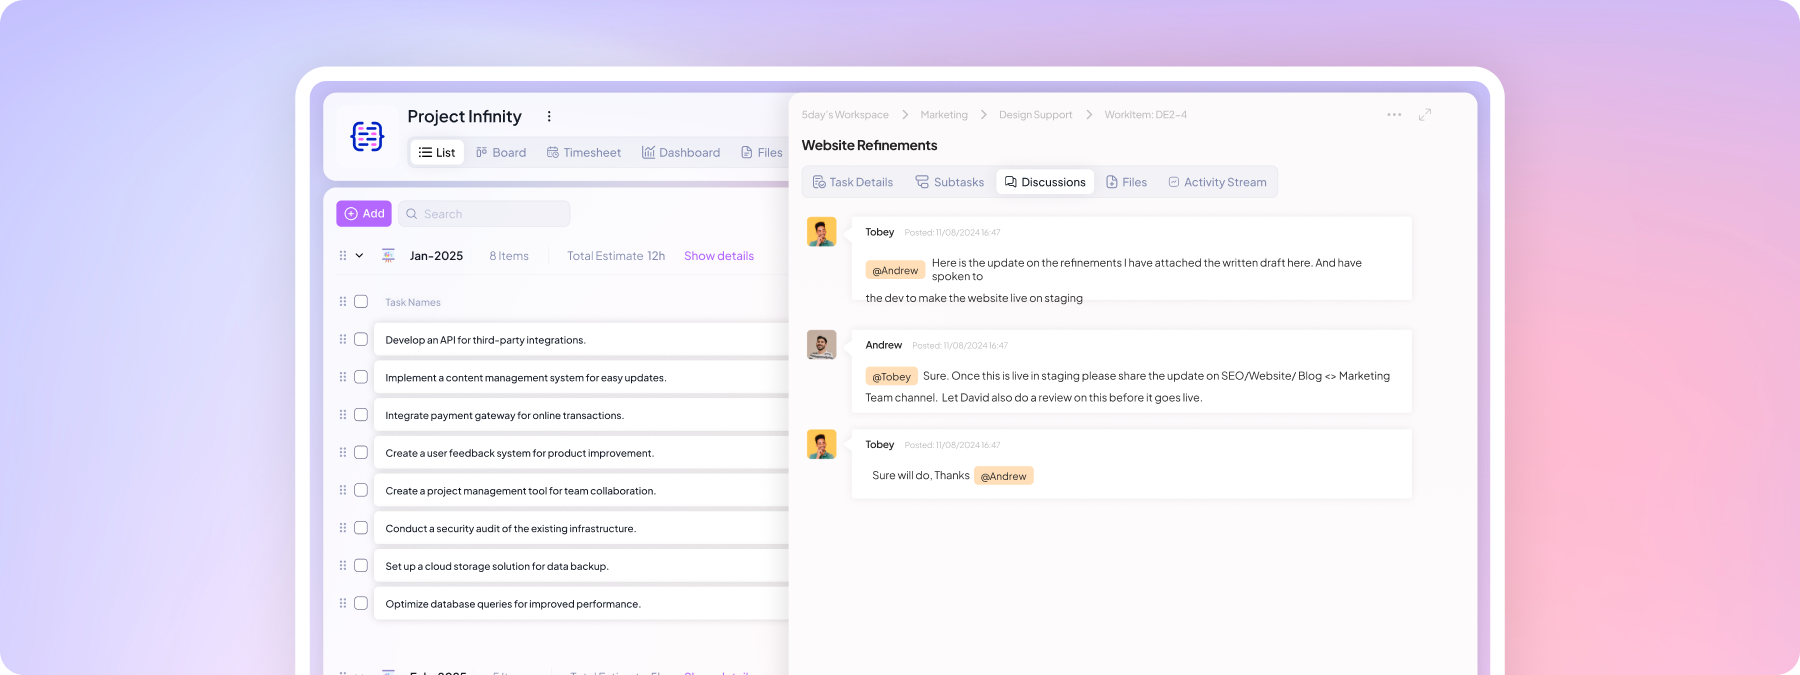Click into the Search field
Image resolution: width=1800 pixels, height=675 pixels.
(484, 214)
